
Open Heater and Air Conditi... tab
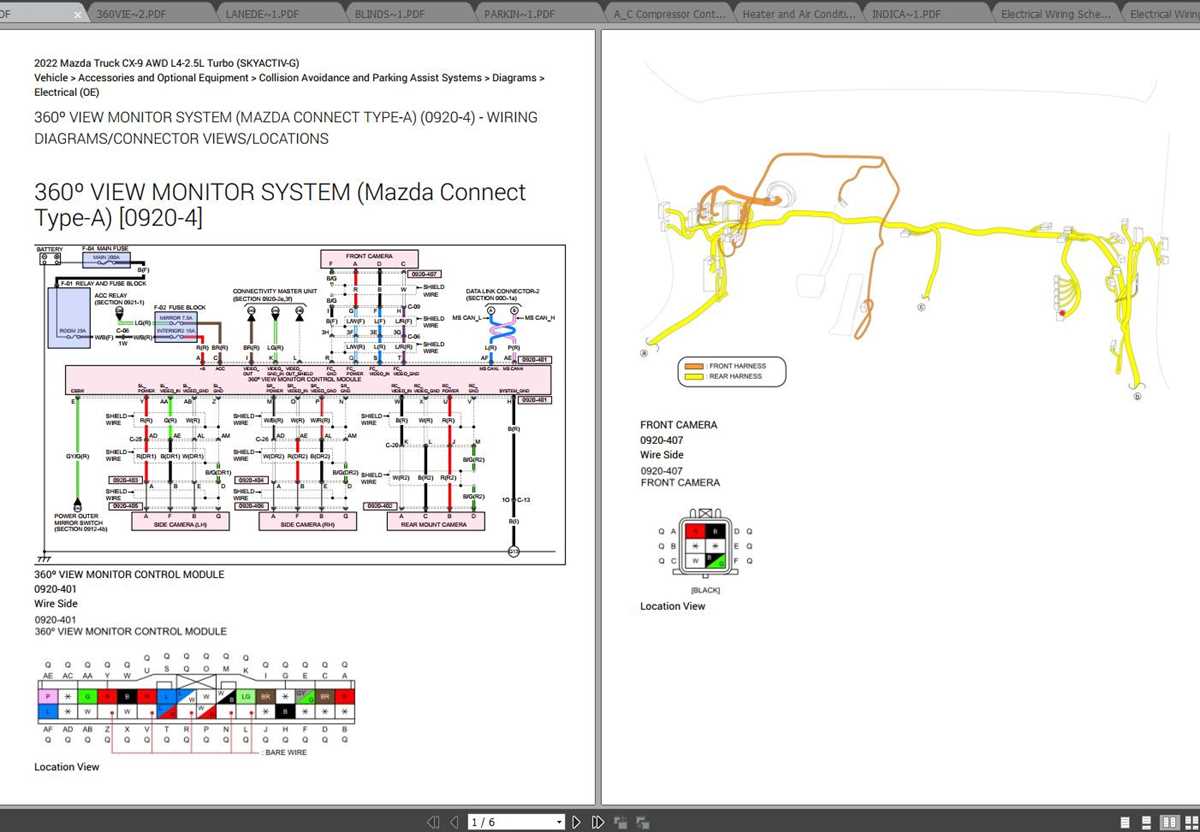tap(799, 14)
